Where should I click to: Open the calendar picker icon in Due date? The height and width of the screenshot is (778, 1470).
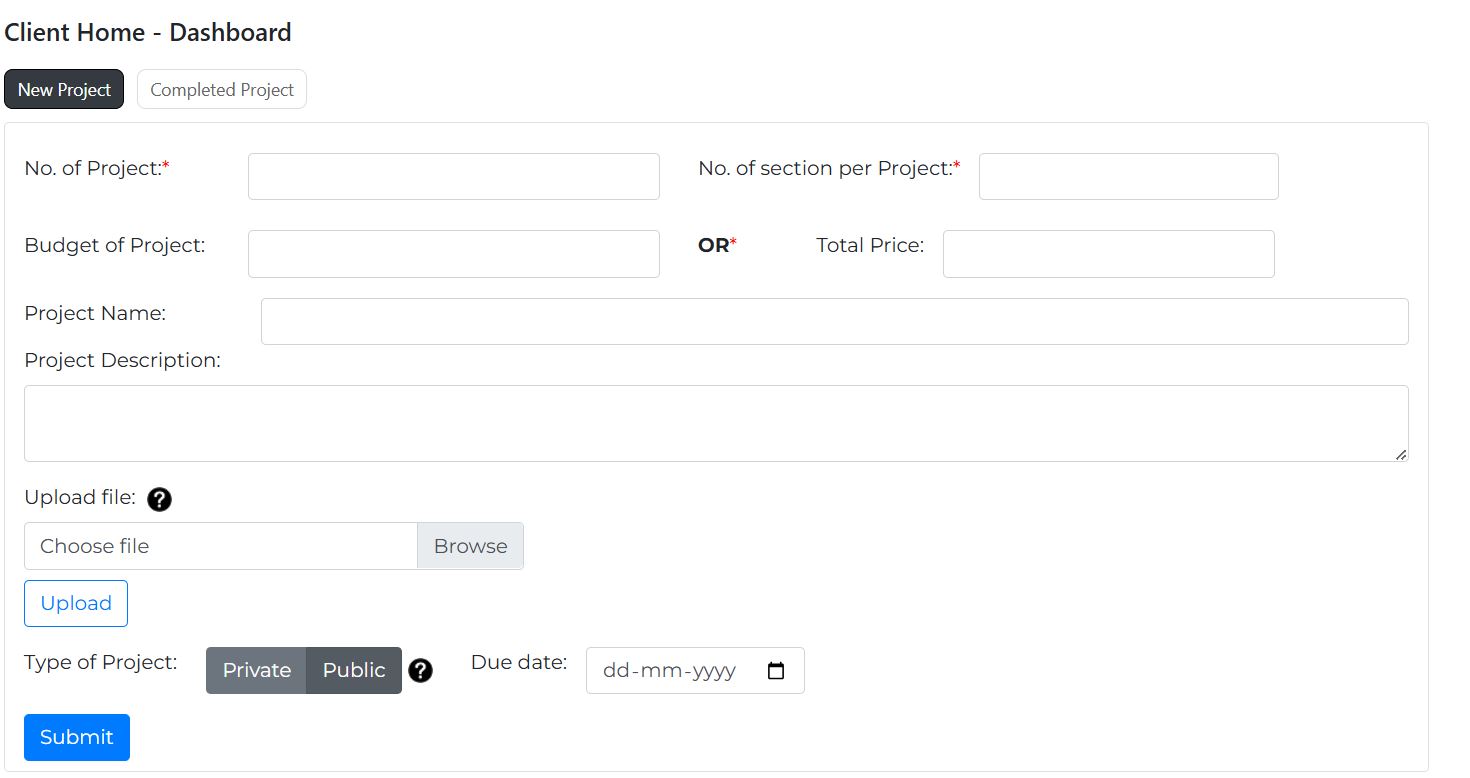point(776,671)
